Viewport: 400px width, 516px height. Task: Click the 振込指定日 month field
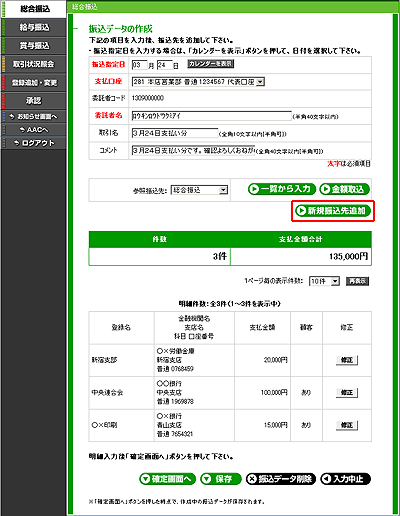pyautogui.click(x=140, y=65)
